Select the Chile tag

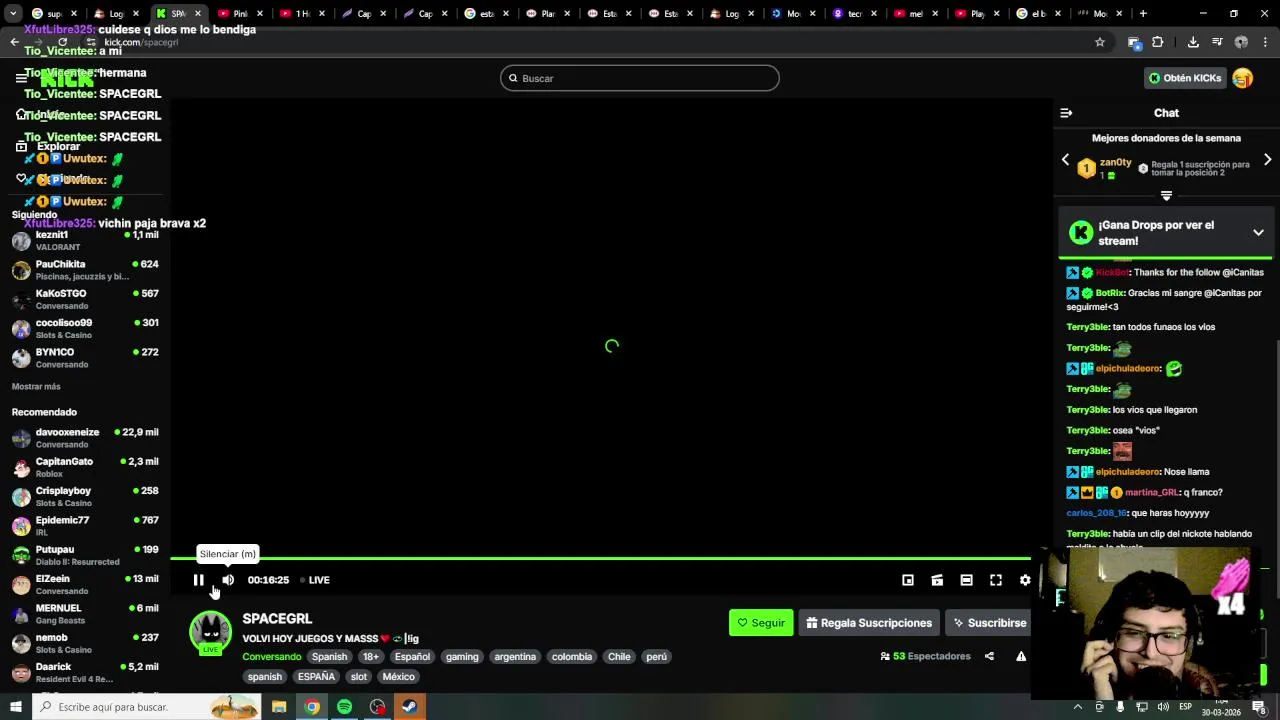620,657
